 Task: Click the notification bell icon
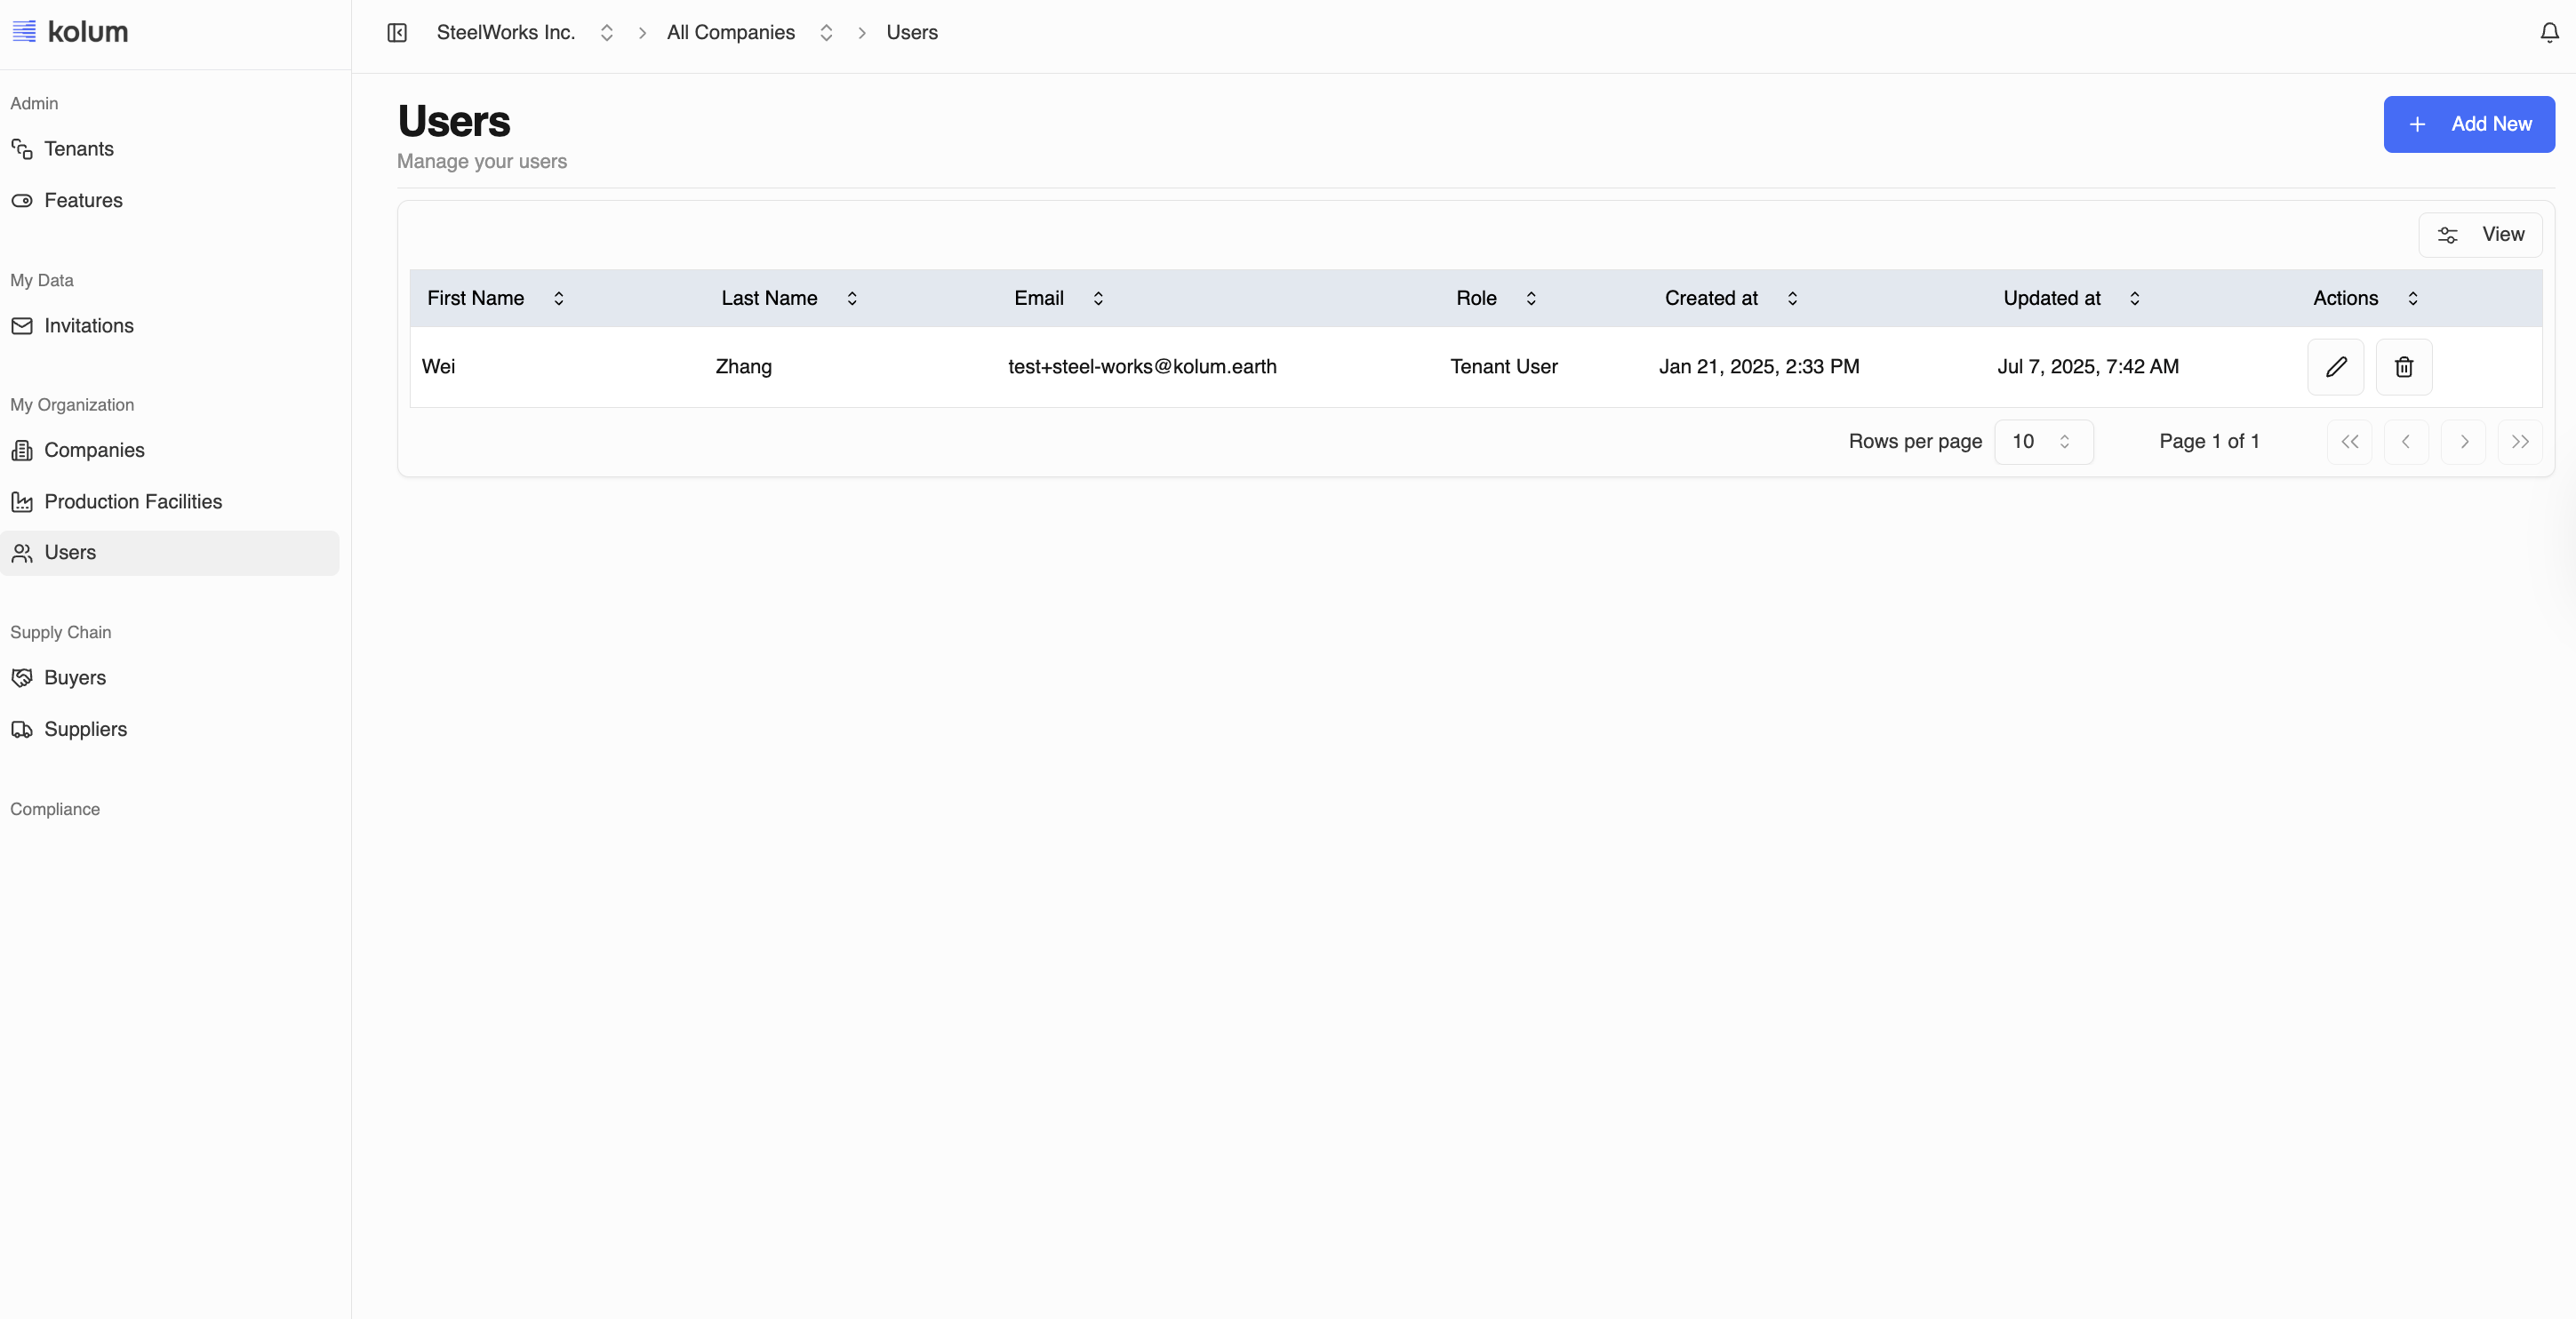tap(2549, 33)
